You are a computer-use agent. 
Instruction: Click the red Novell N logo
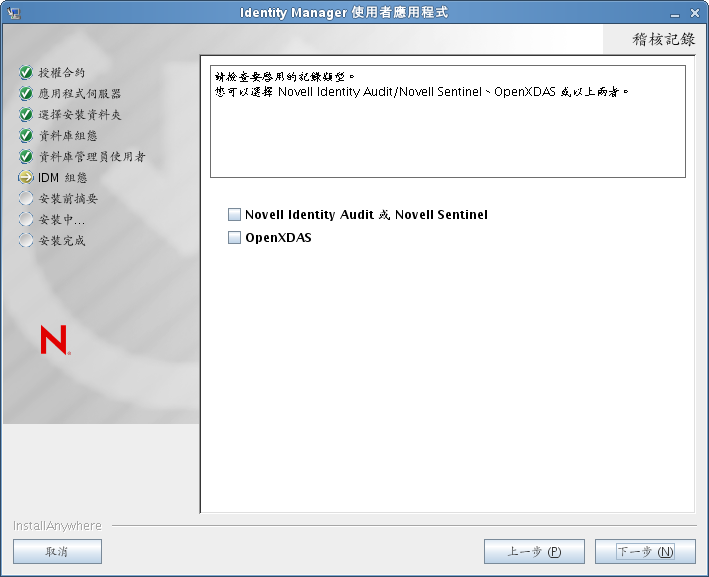coord(55,340)
